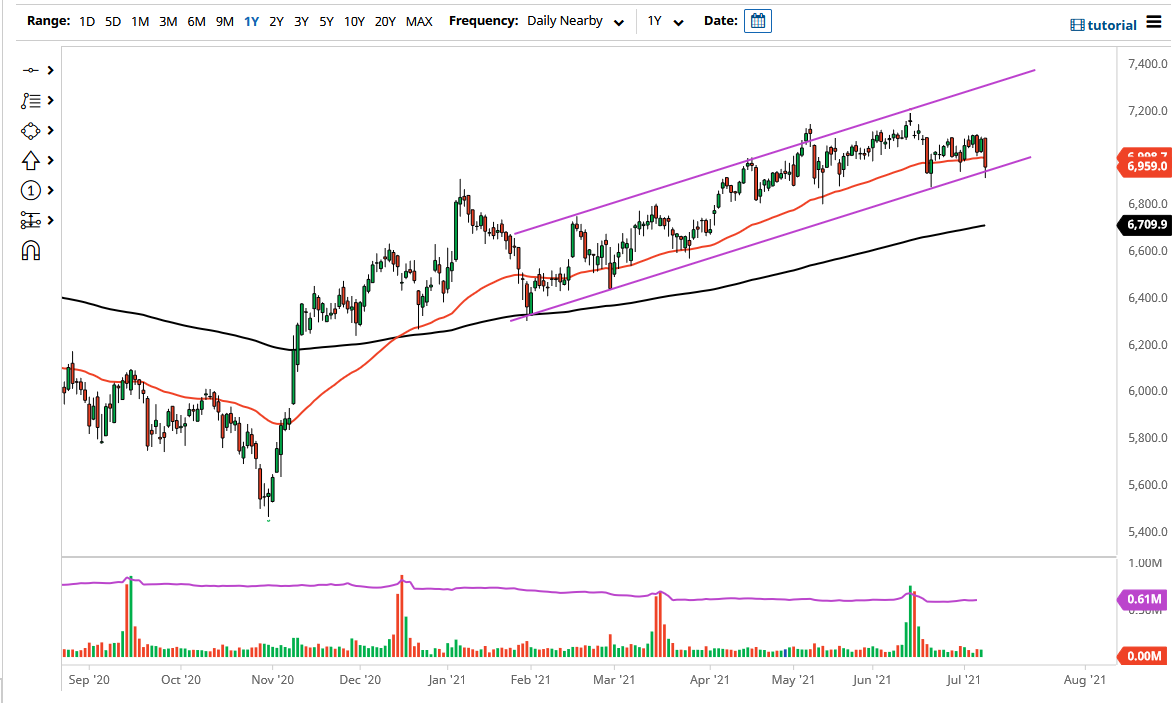Switch range to MAX
Image resolution: width=1176 pixels, height=703 pixels.
pos(419,20)
